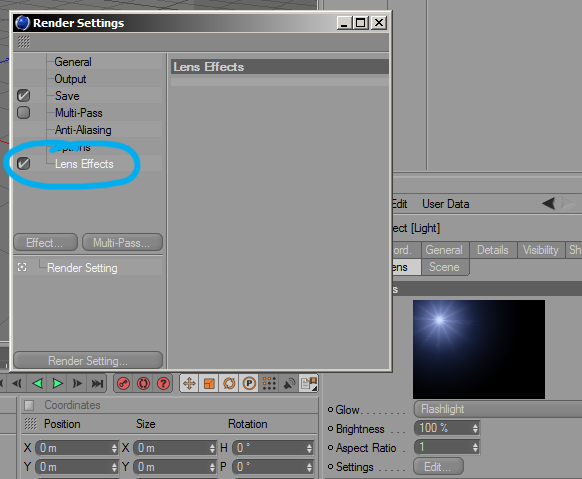
Task: Toggle the Aspect Ratio animation dot
Action: 330,447
